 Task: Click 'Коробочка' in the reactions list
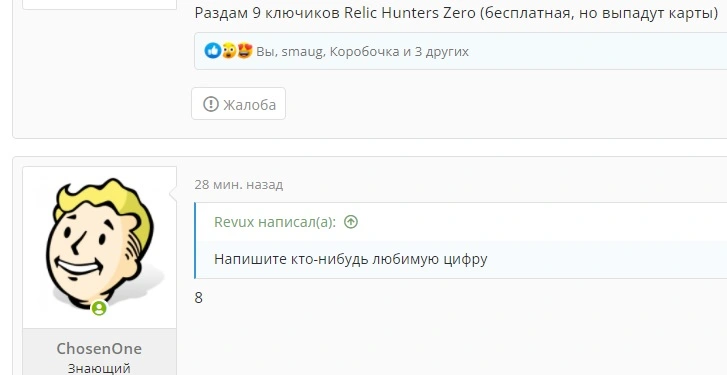(364, 51)
